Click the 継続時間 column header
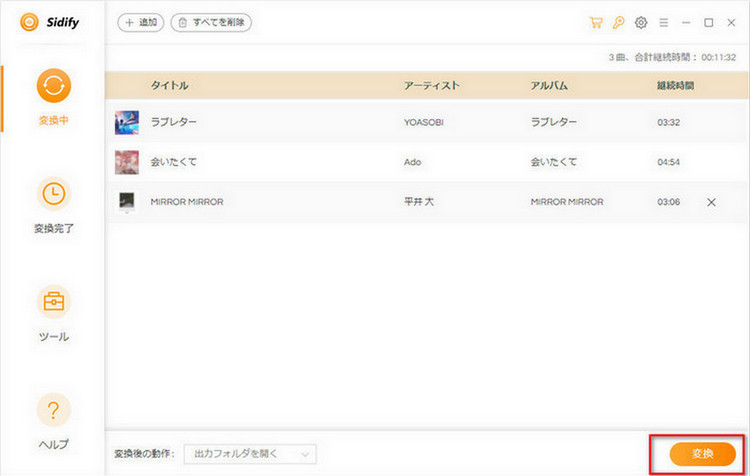This screenshot has height=476, width=750. 675,86
